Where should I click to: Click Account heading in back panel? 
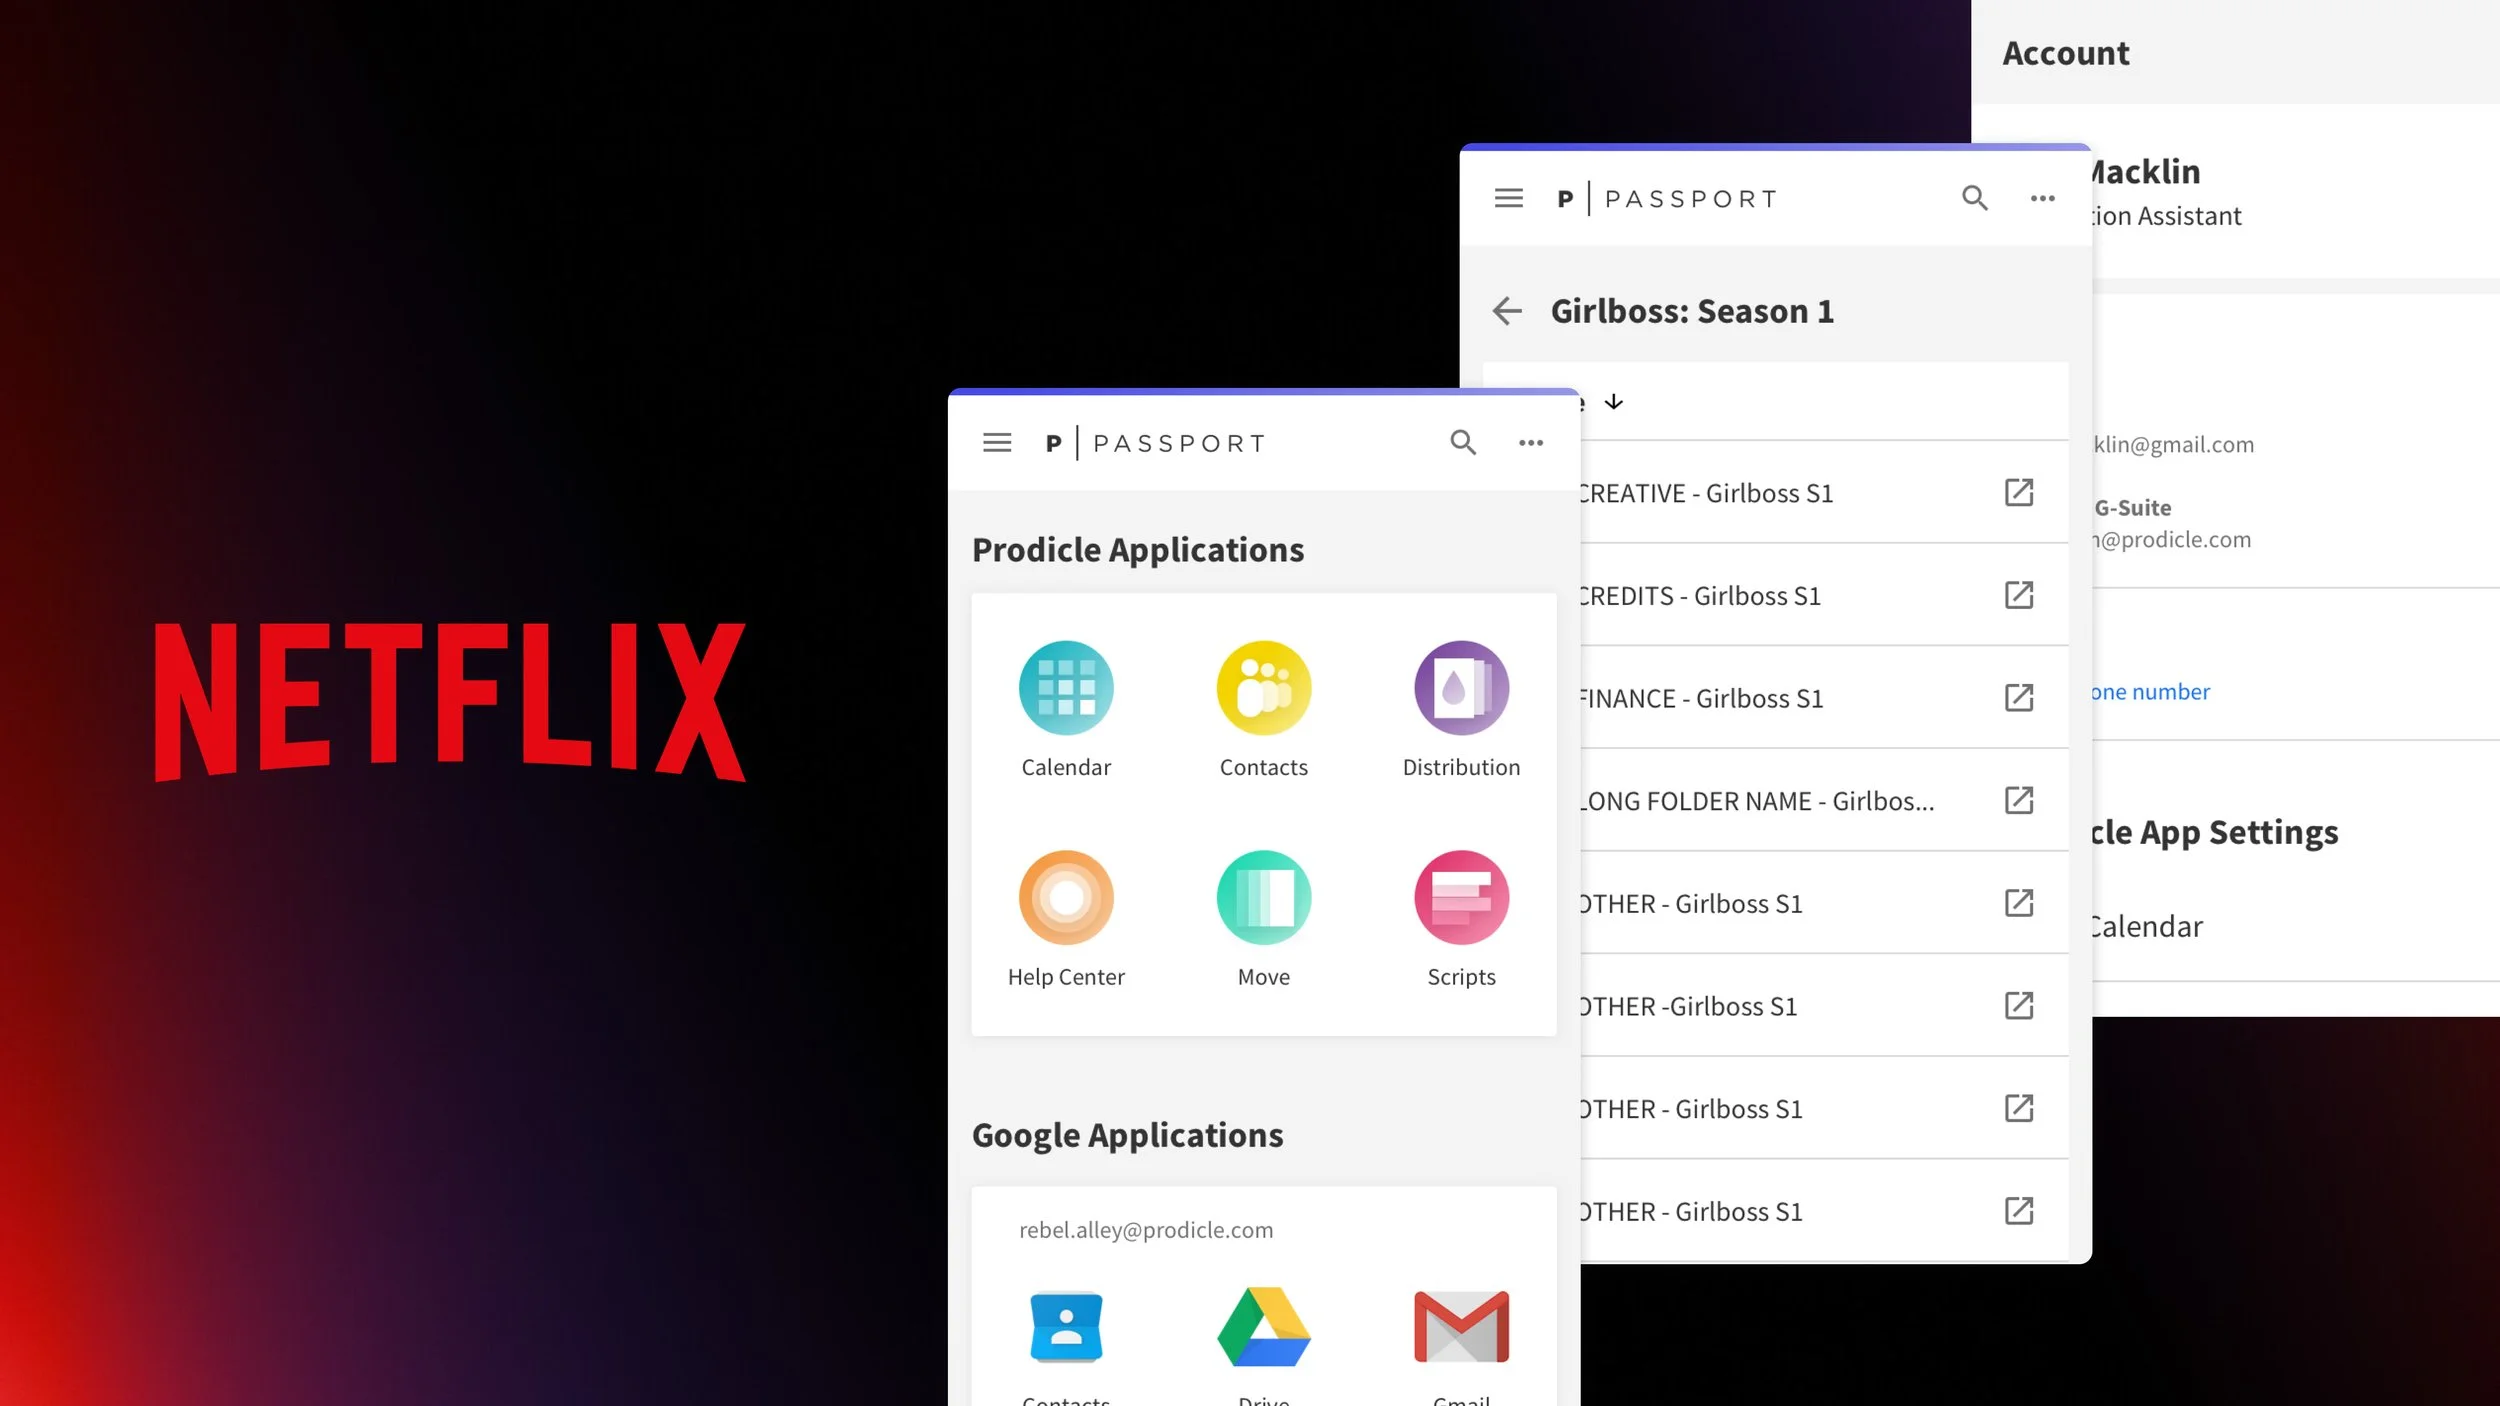click(x=2066, y=53)
